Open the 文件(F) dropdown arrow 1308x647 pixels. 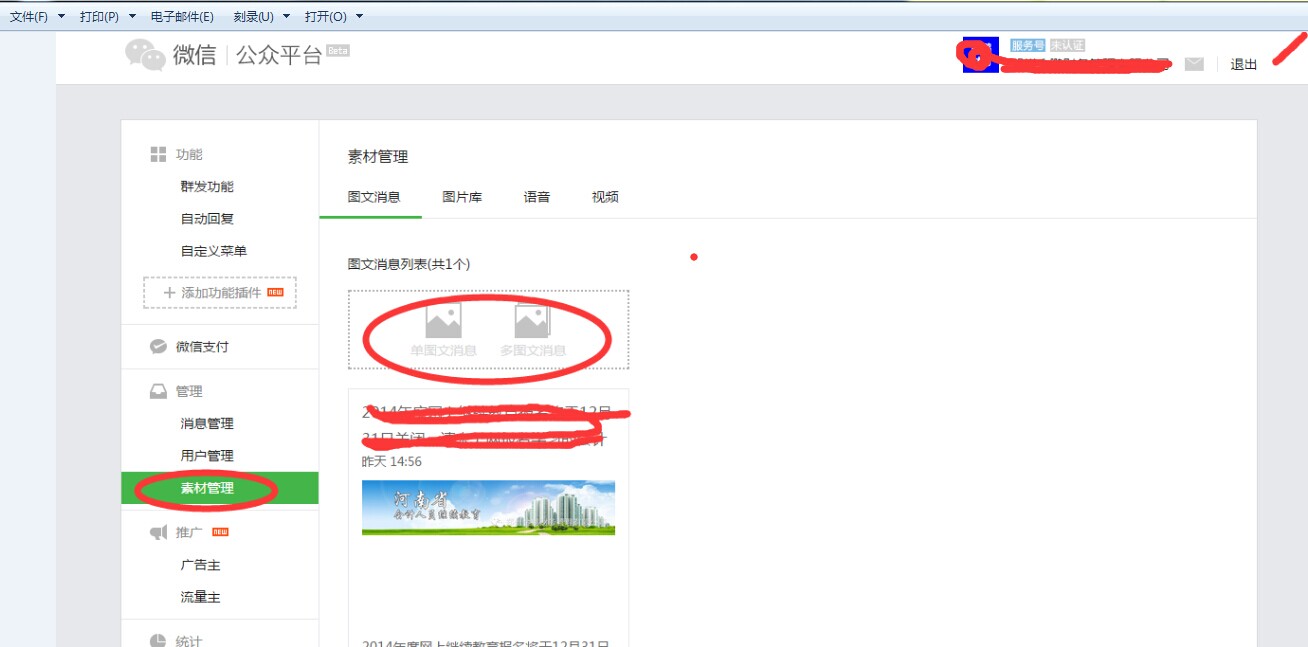[x=60, y=16]
